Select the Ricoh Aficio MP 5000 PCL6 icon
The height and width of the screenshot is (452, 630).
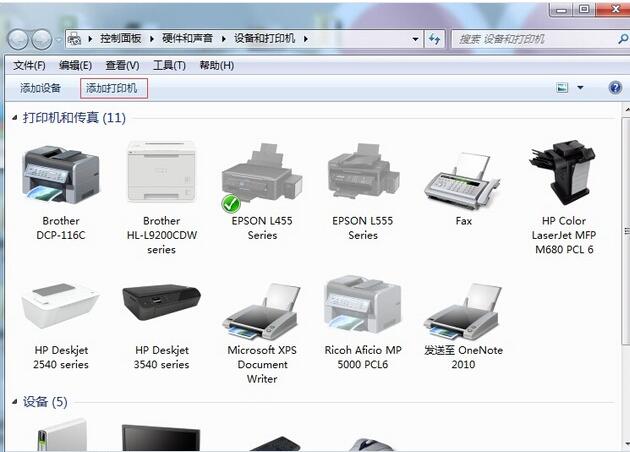363,304
